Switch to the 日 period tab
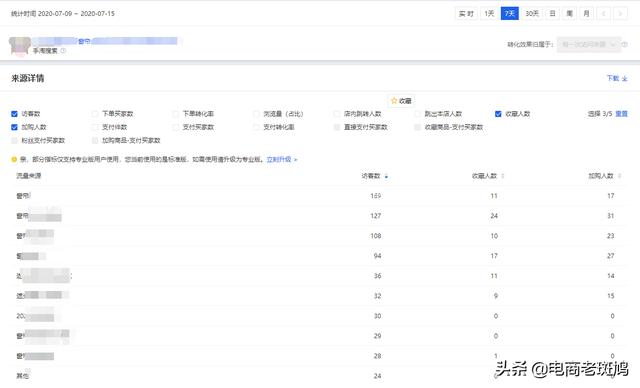The width and height of the screenshot is (640, 388). [552, 13]
